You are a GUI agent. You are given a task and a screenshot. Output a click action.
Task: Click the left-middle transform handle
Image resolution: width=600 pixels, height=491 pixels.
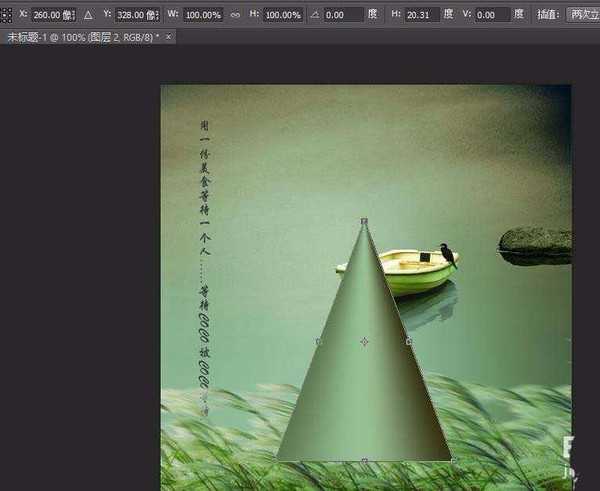click(319, 342)
